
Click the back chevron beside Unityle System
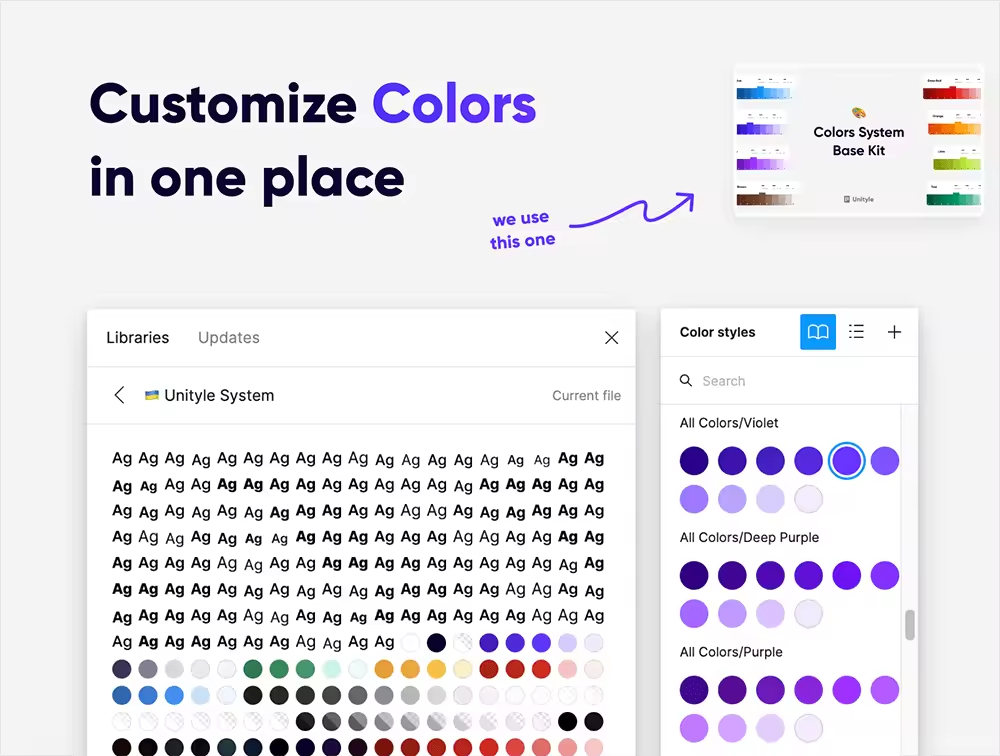120,395
